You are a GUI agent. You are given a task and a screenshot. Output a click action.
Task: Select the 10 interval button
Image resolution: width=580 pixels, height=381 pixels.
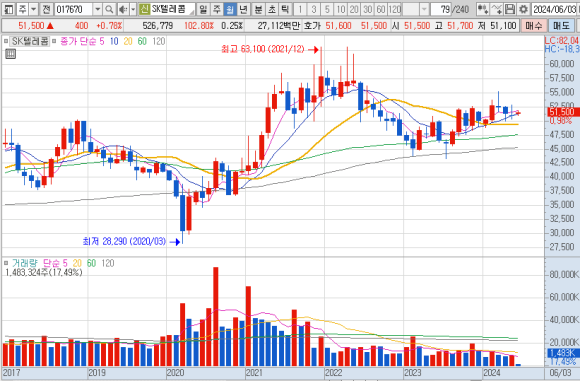click(x=341, y=9)
